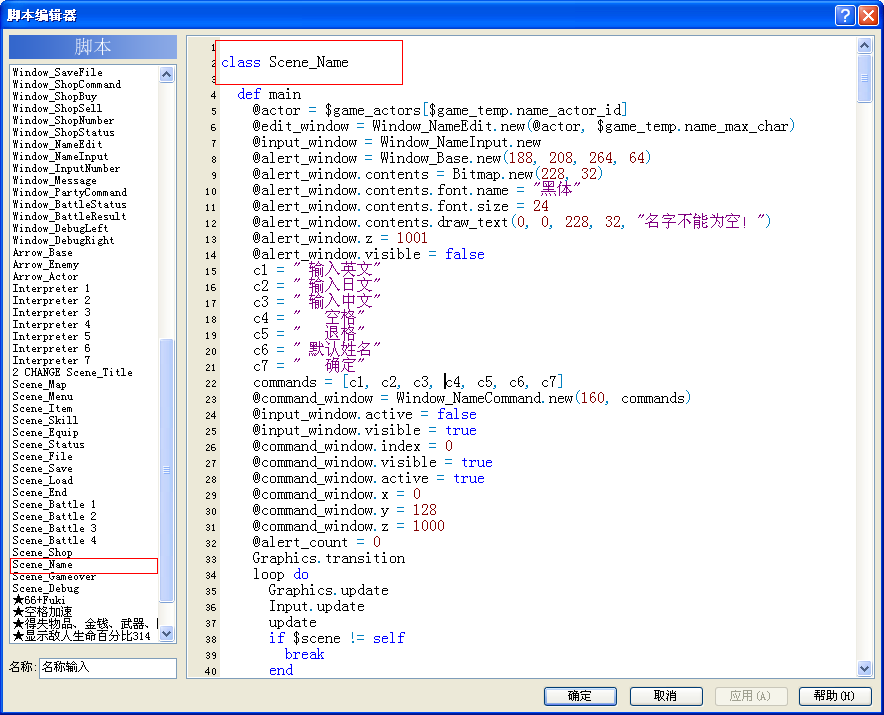Select Window_SaveFile script
The width and height of the screenshot is (884, 715).
pyautogui.click(x=58, y=72)
